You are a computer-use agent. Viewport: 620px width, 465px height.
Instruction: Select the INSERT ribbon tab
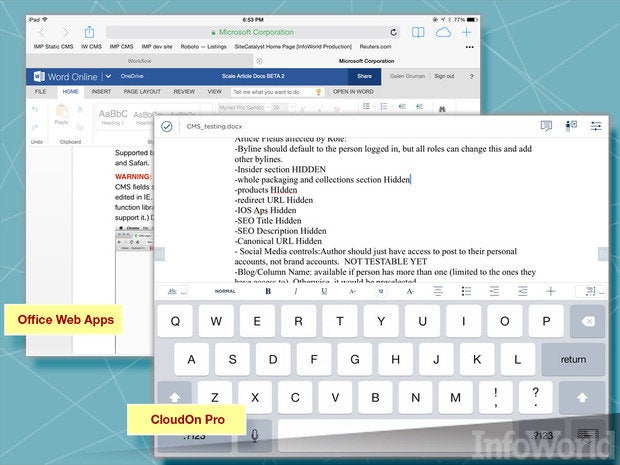pyautogui.click(x=101, y=92)
